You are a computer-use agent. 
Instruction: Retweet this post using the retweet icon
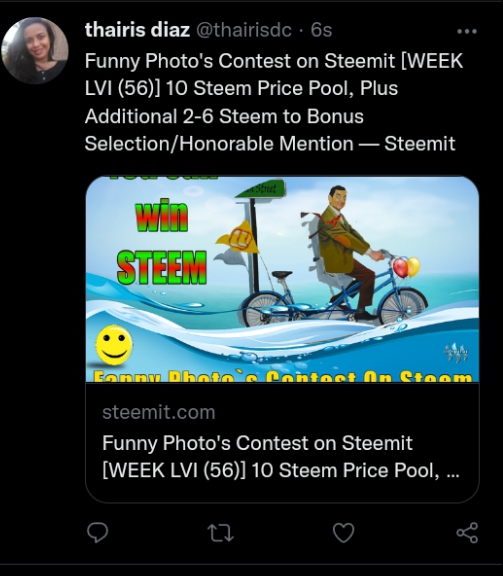pyautogui.click(x=220, y=533)
